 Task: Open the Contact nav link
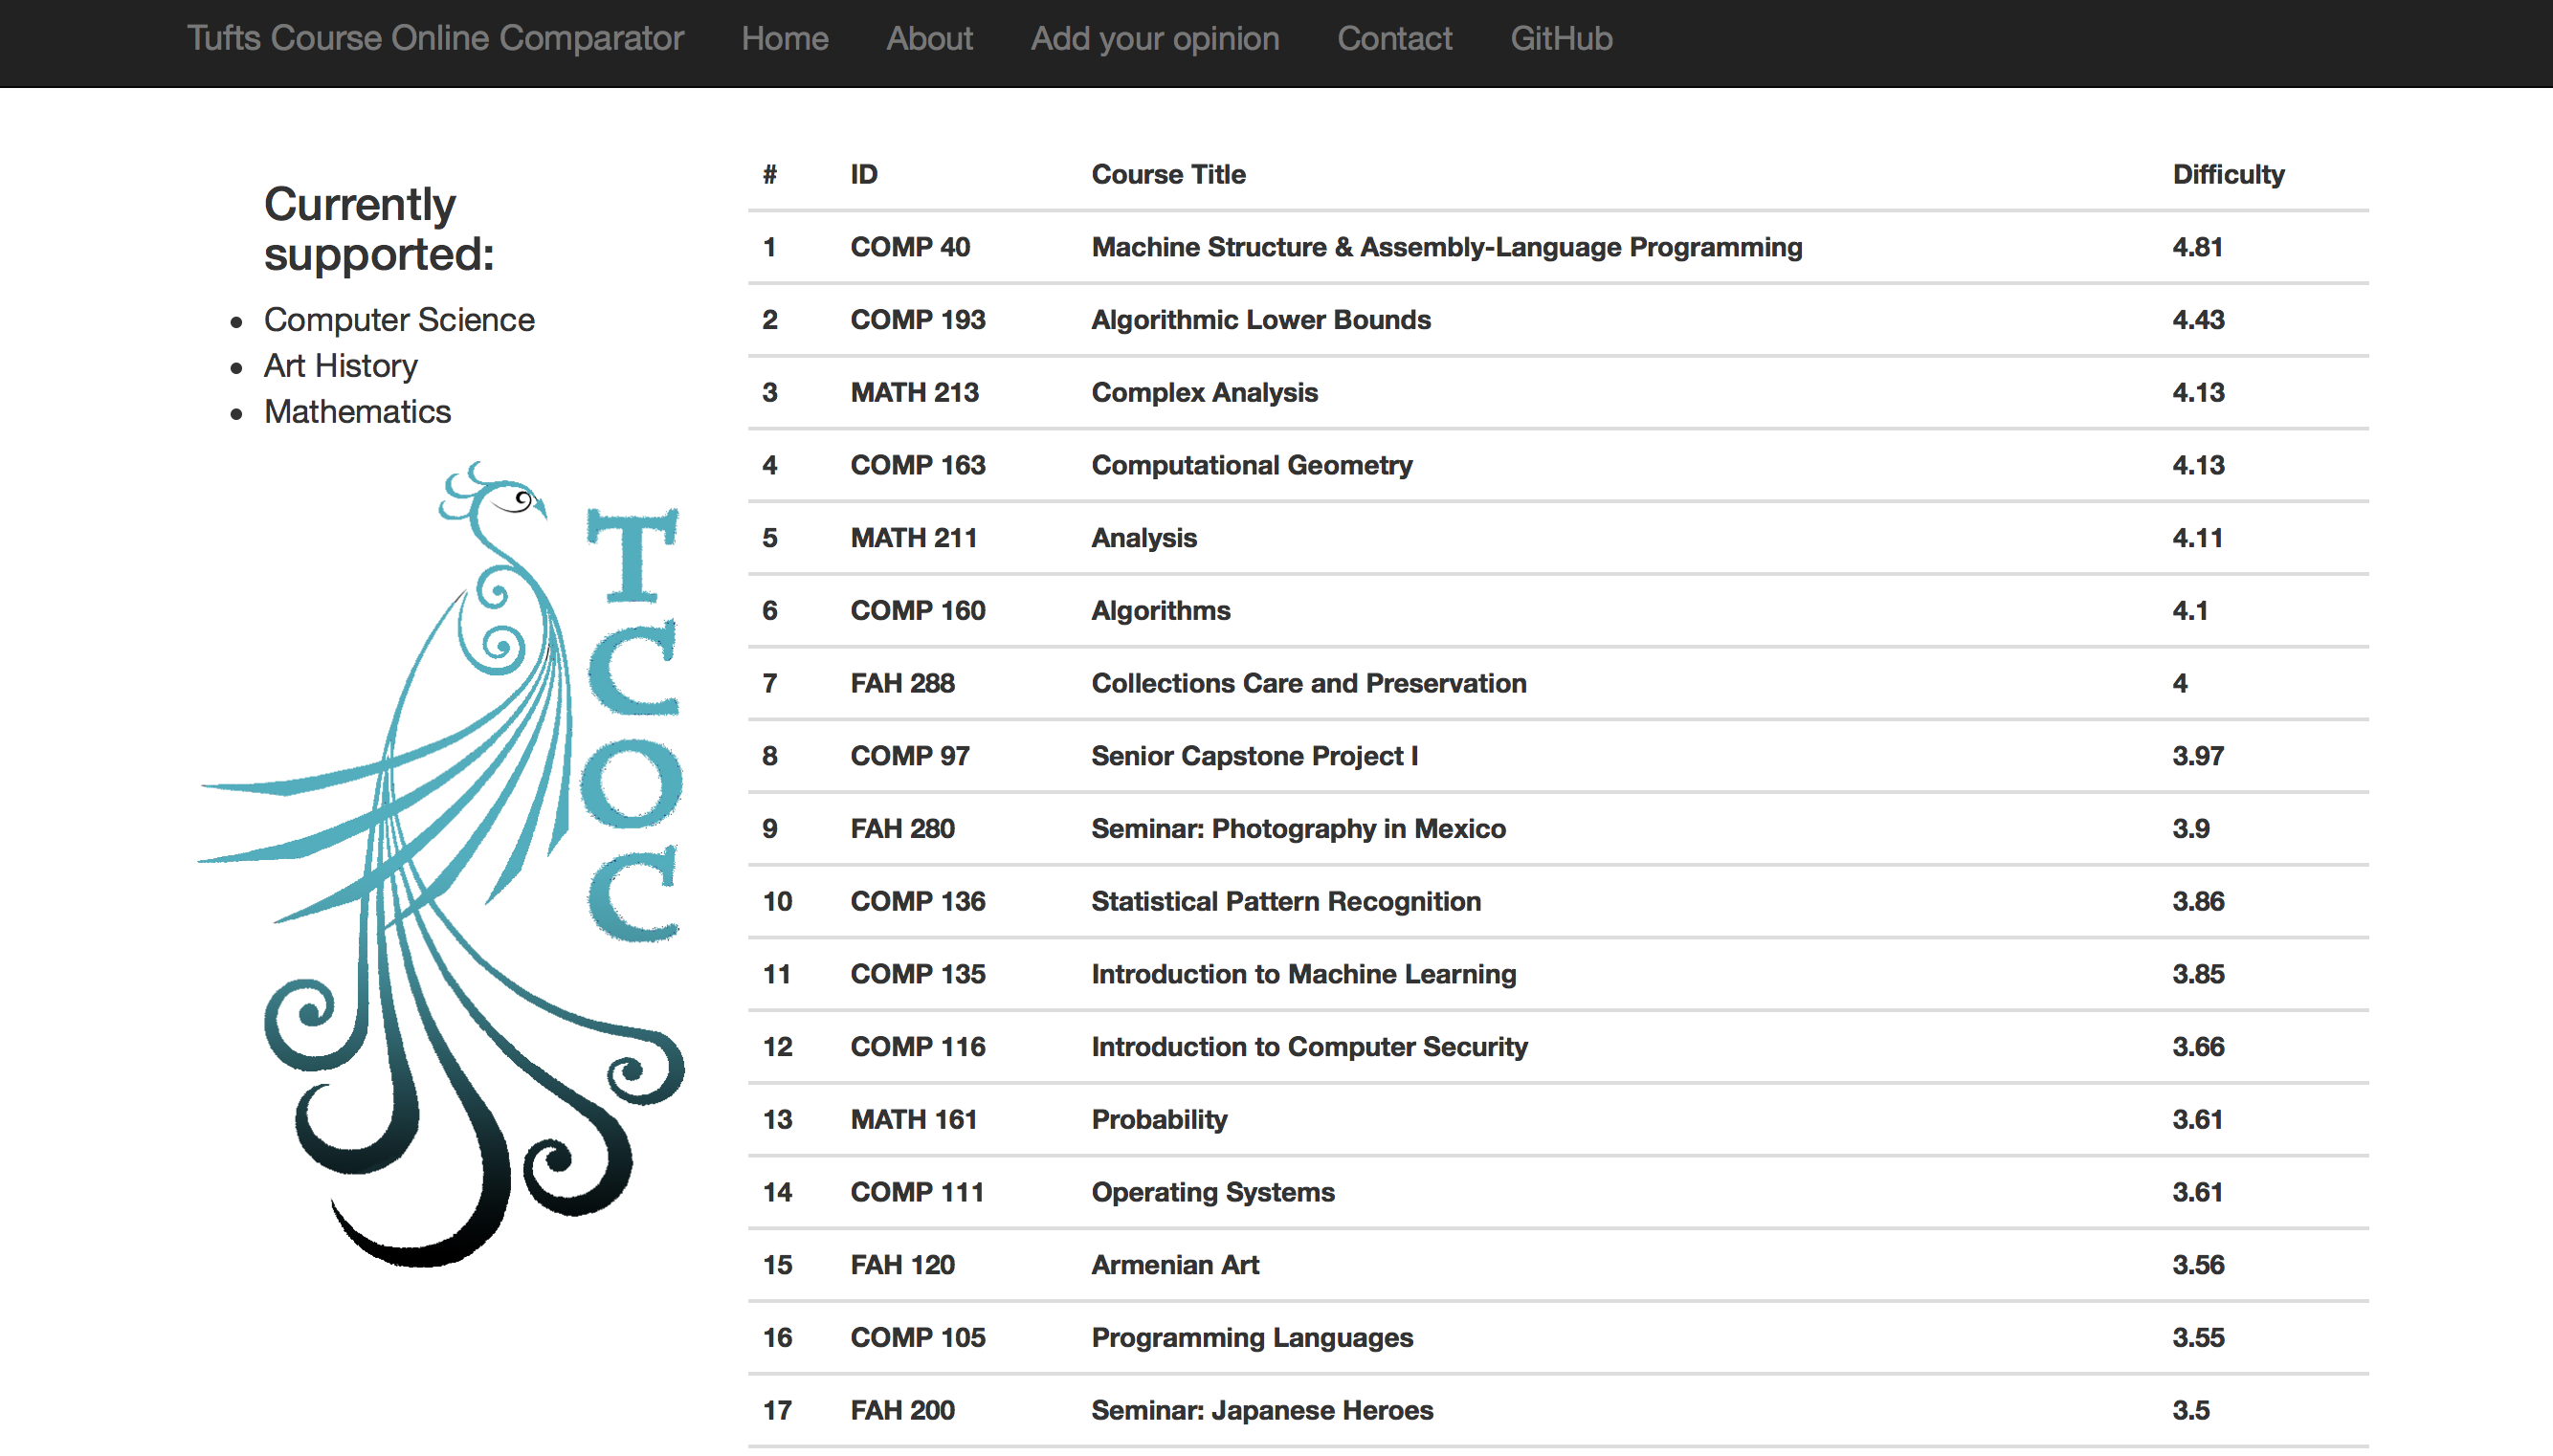click(x=1394, y=38)
